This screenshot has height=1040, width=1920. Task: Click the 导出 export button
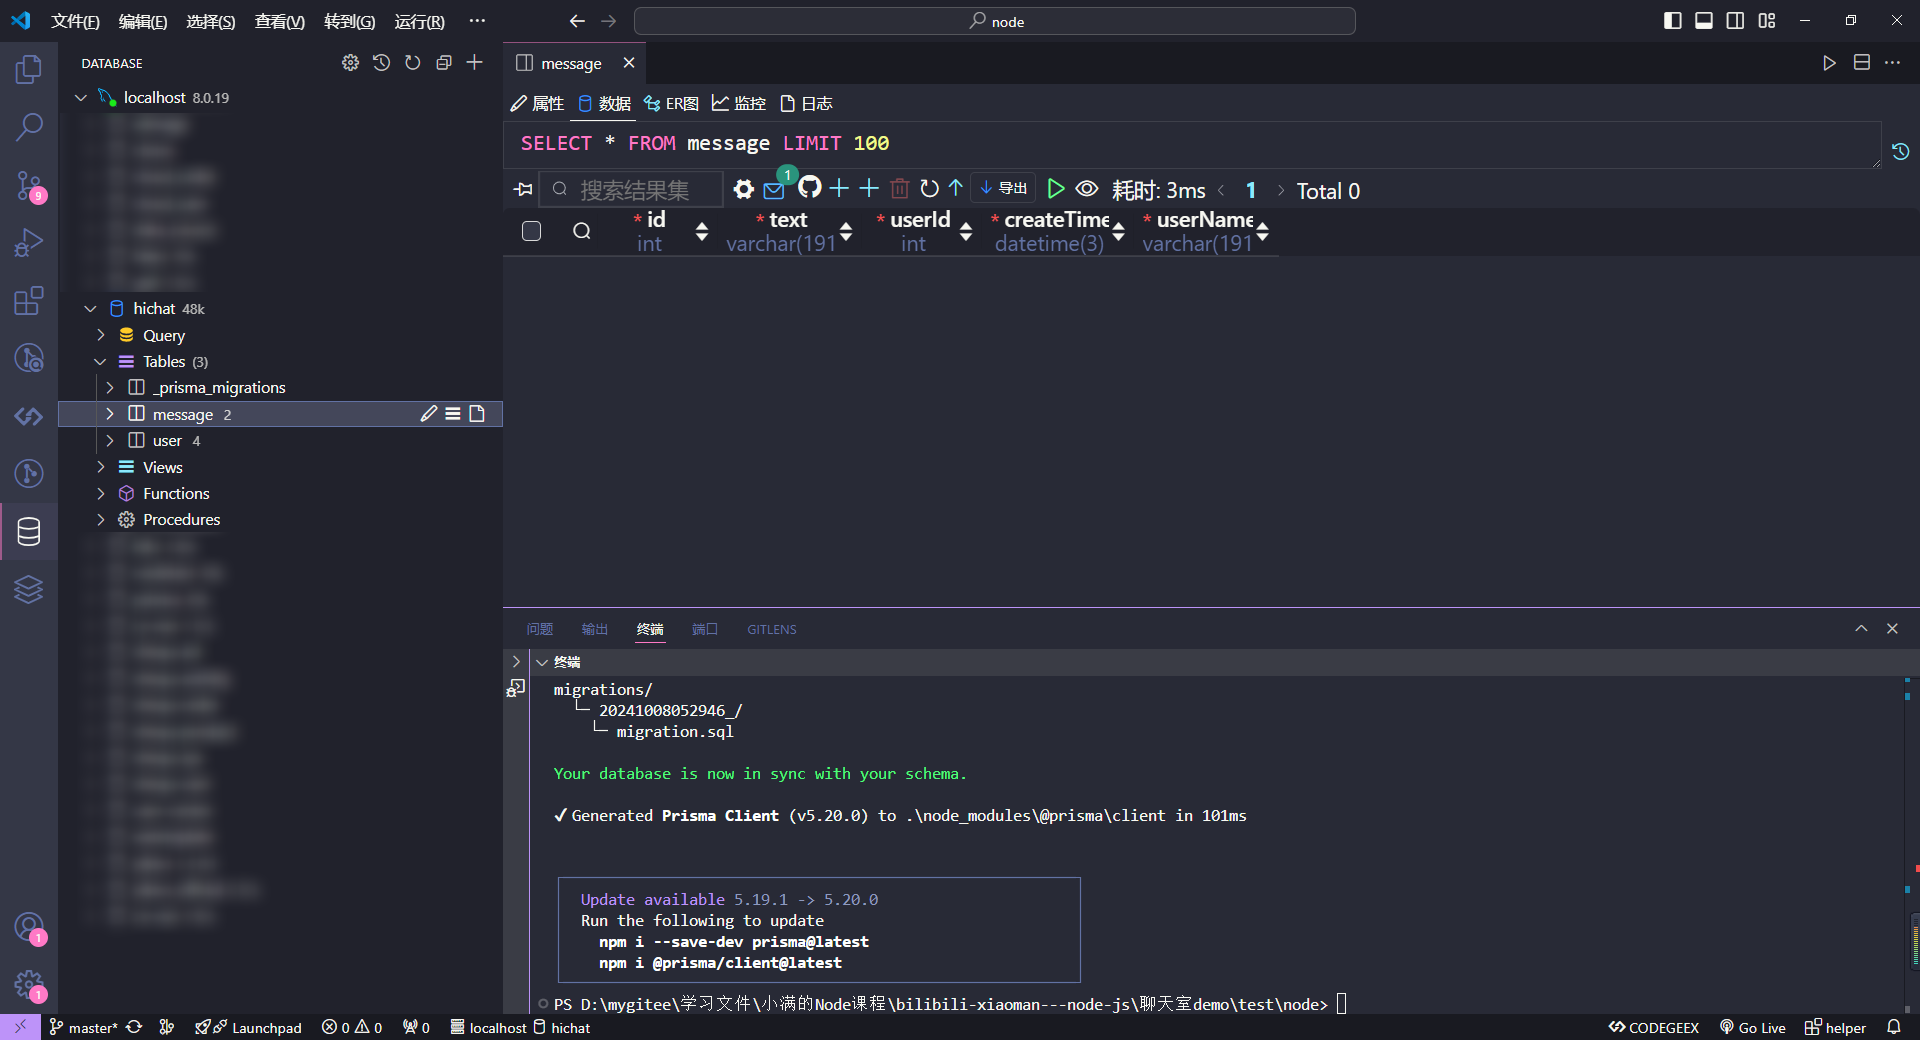click(1003, 188)
